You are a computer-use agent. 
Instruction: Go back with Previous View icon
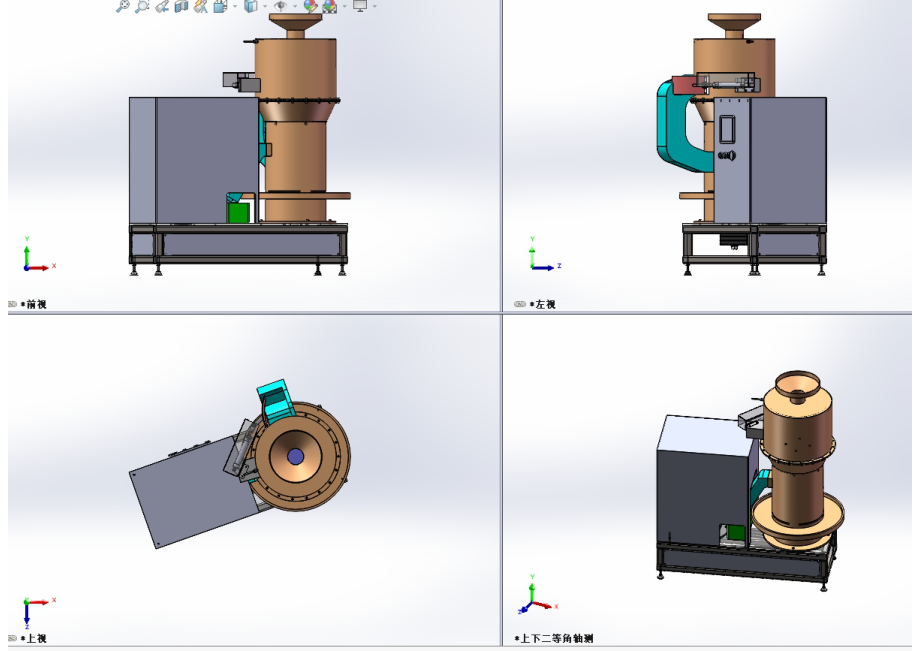(x=162, y=6)
